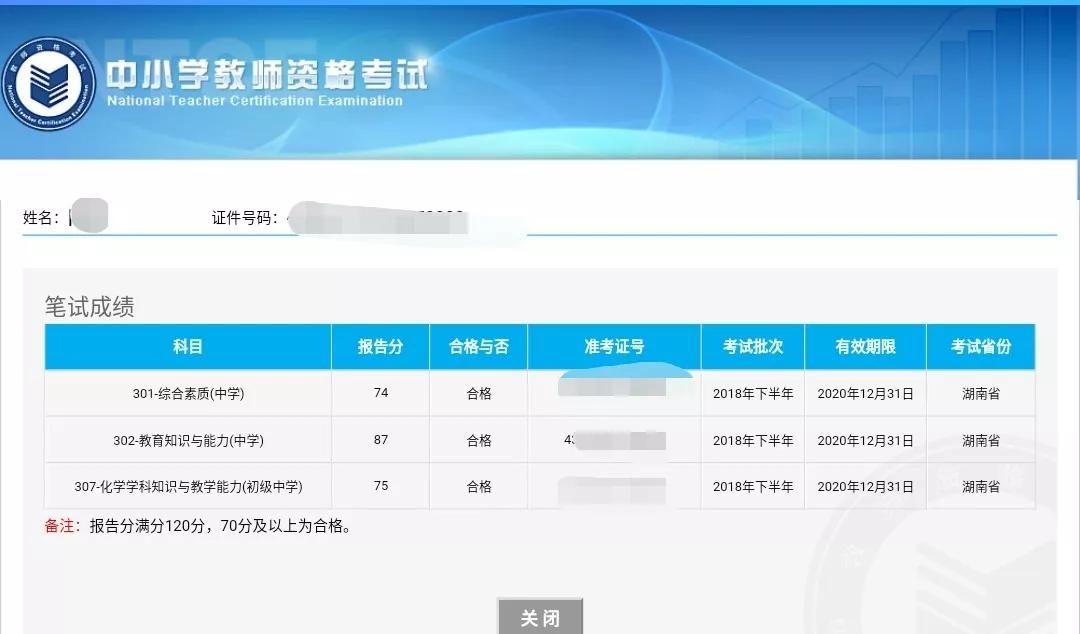1080x634 pixels.
Task: Click 2018年下半年 in the 301 row
Action: [753, 393]
